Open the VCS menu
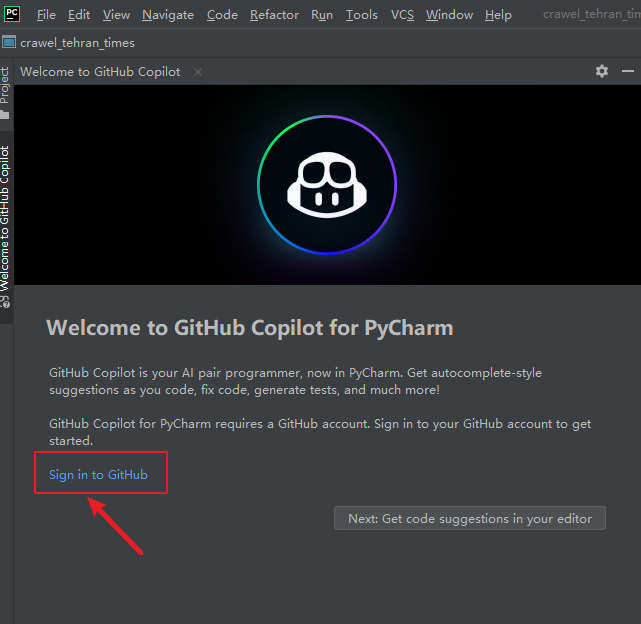The width and height of the screenshot is (641, 624). pos(402,15)
